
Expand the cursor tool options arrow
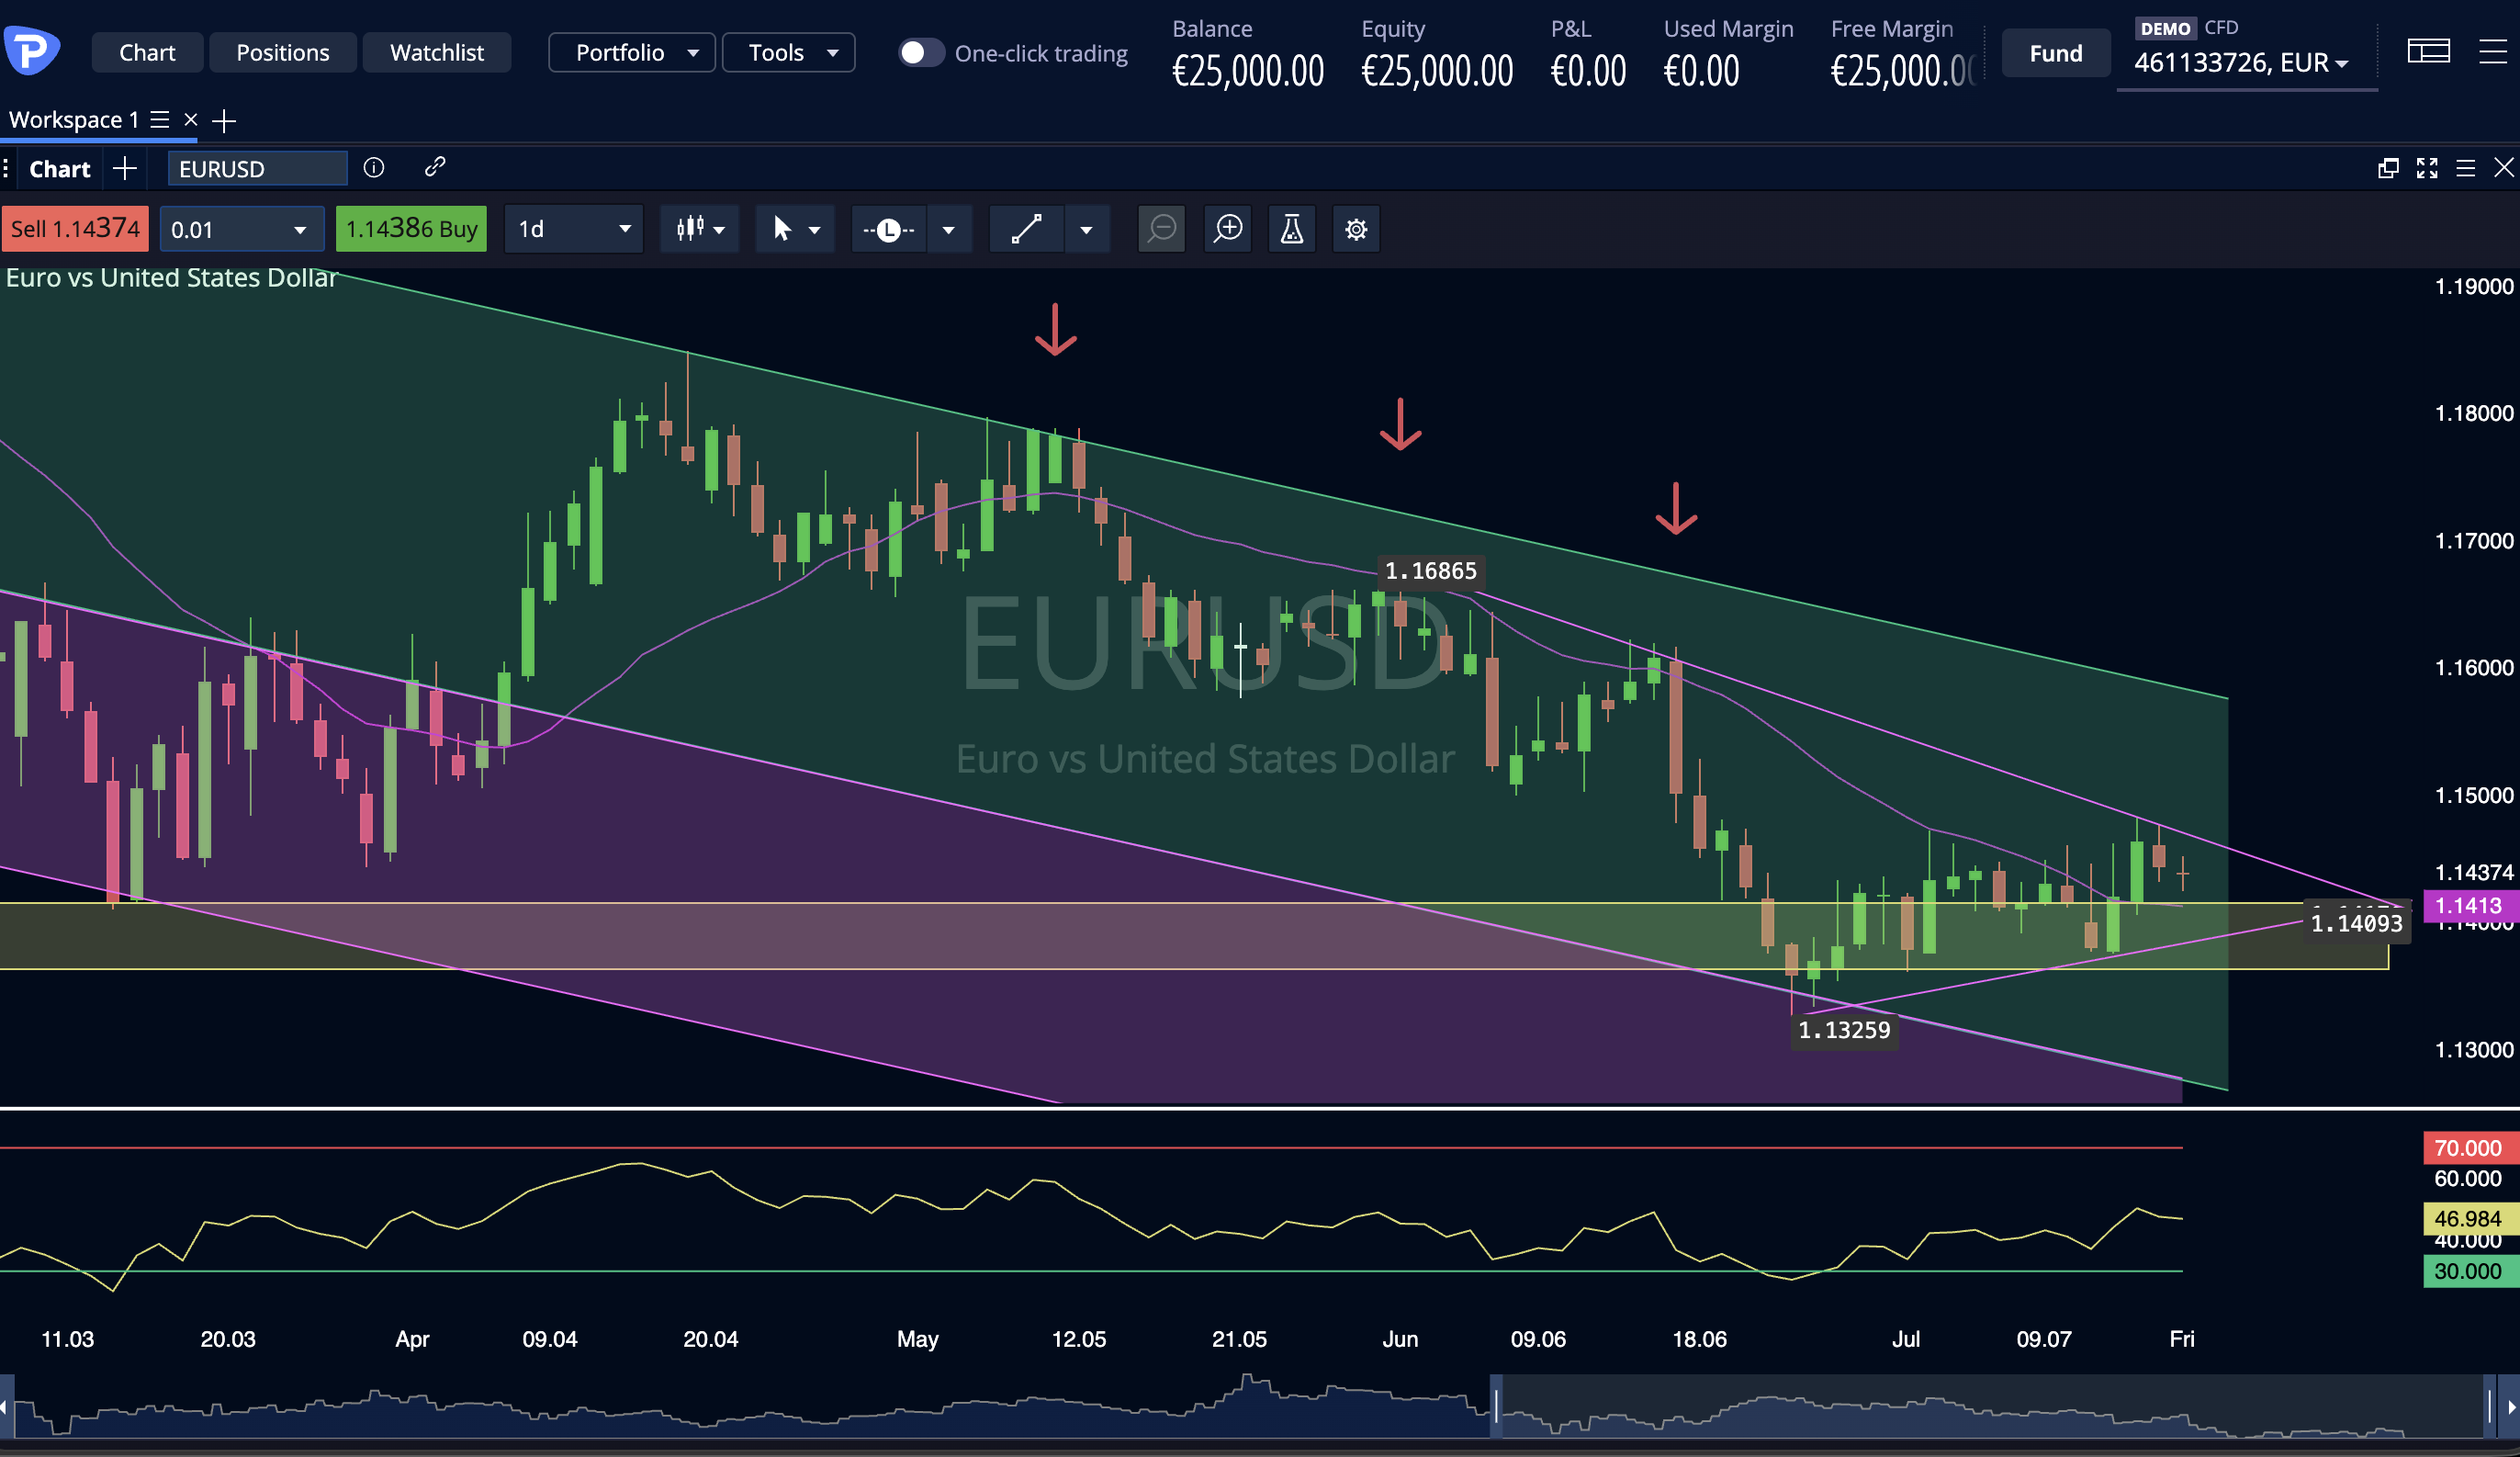point(815,230)
